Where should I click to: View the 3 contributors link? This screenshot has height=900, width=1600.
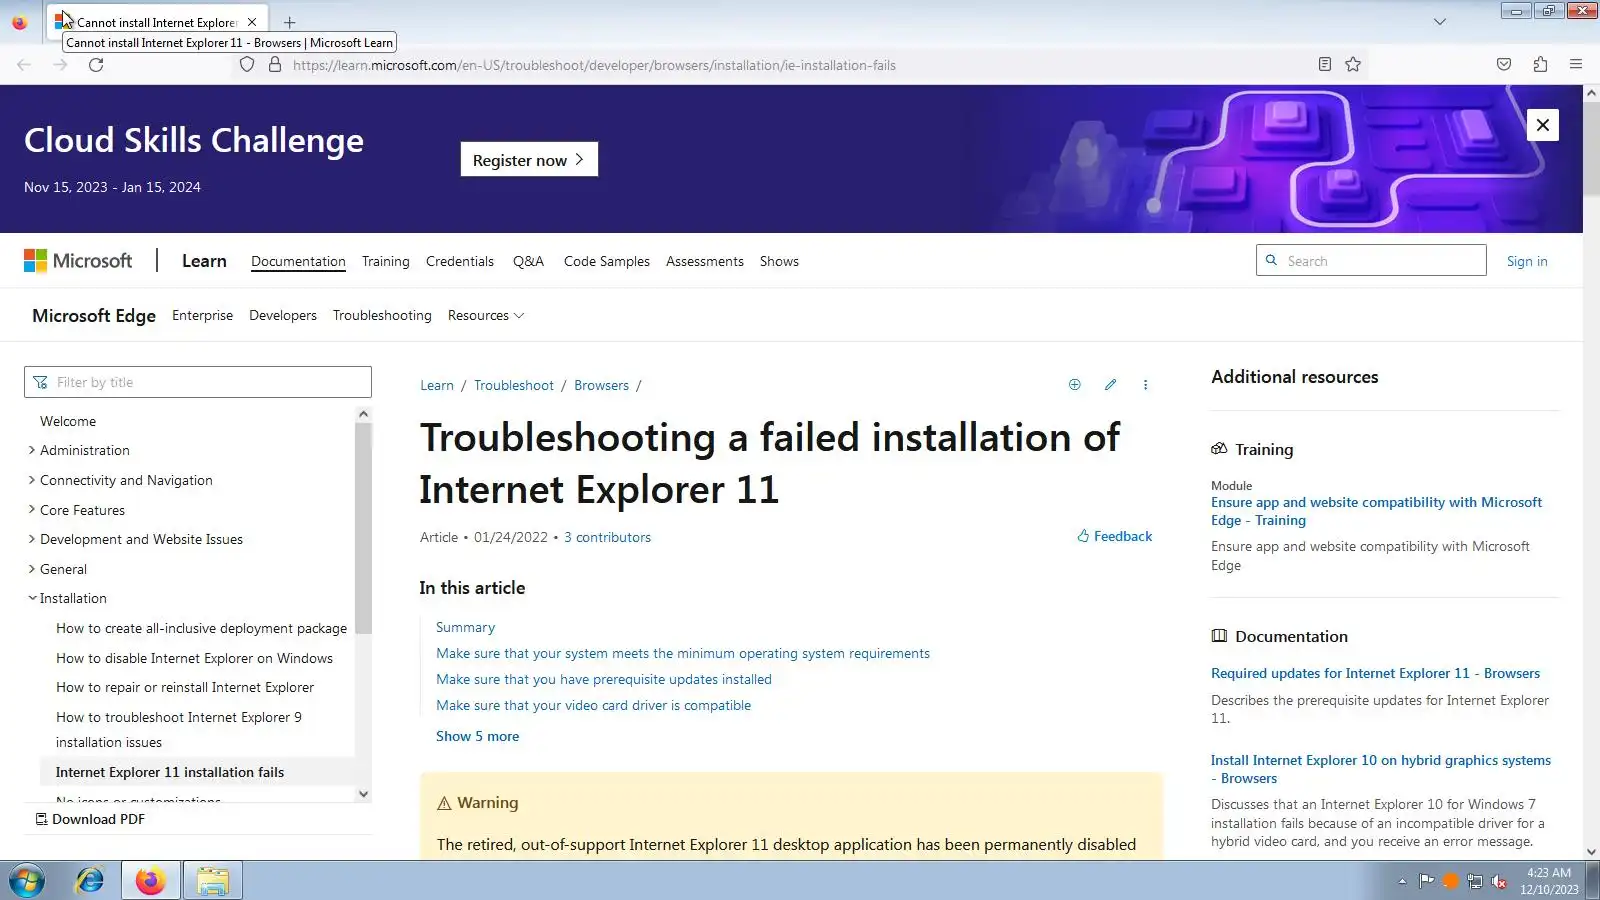click(607, 538)
